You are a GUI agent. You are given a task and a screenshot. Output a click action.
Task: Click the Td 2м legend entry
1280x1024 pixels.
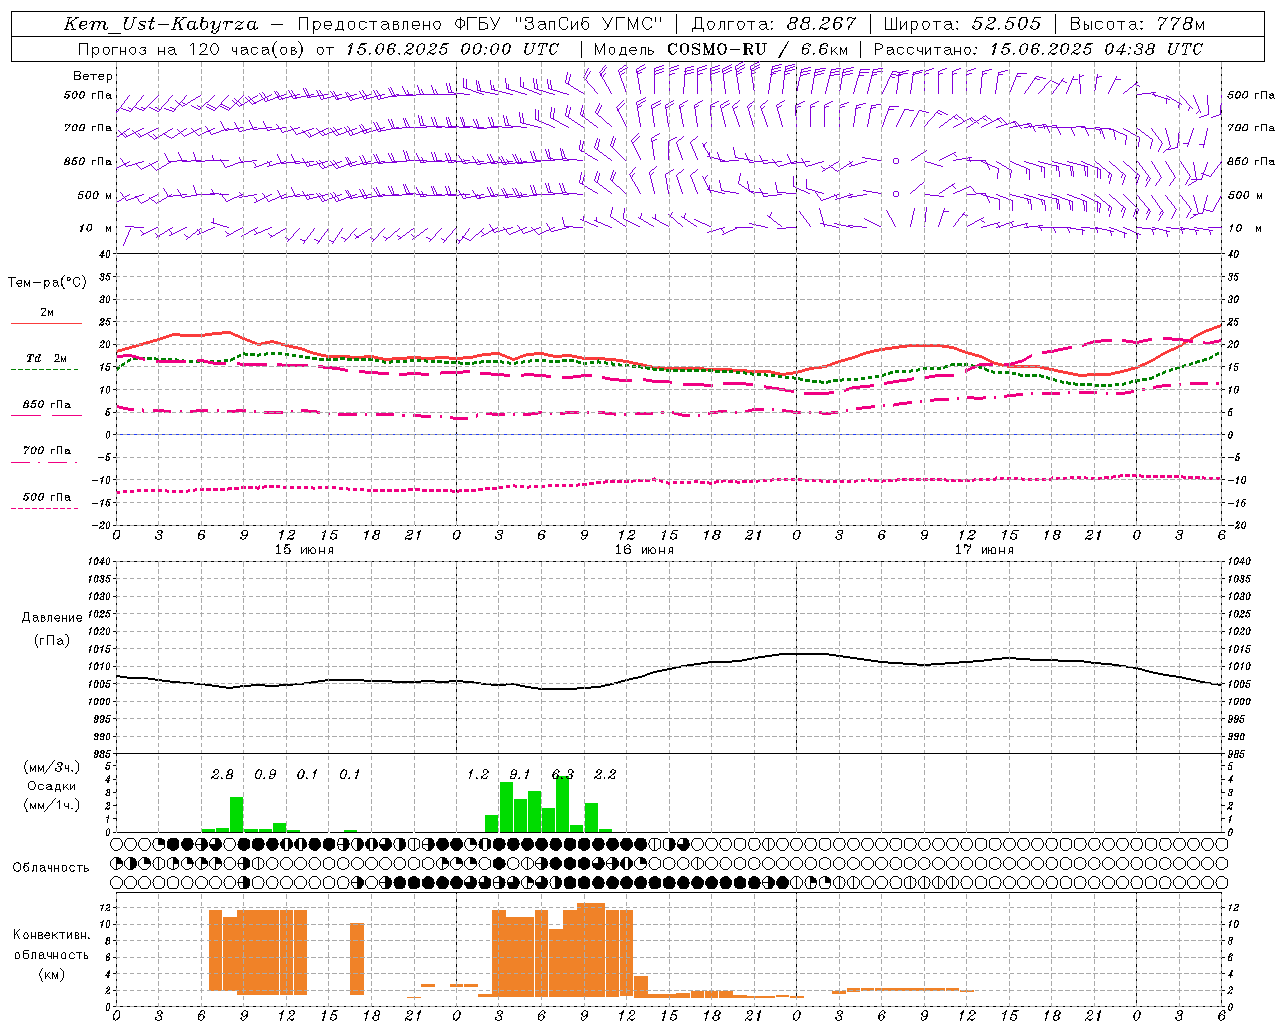(x=46, y=358)
